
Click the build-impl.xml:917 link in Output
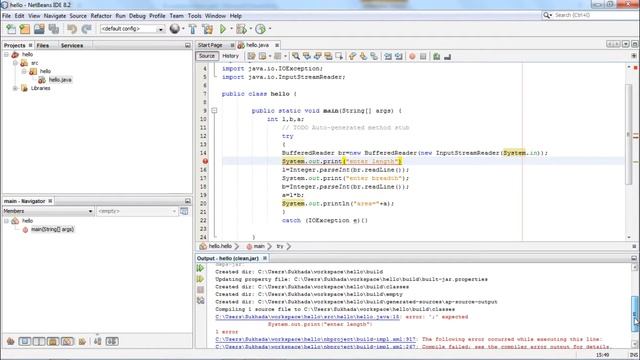click(315, 339)
